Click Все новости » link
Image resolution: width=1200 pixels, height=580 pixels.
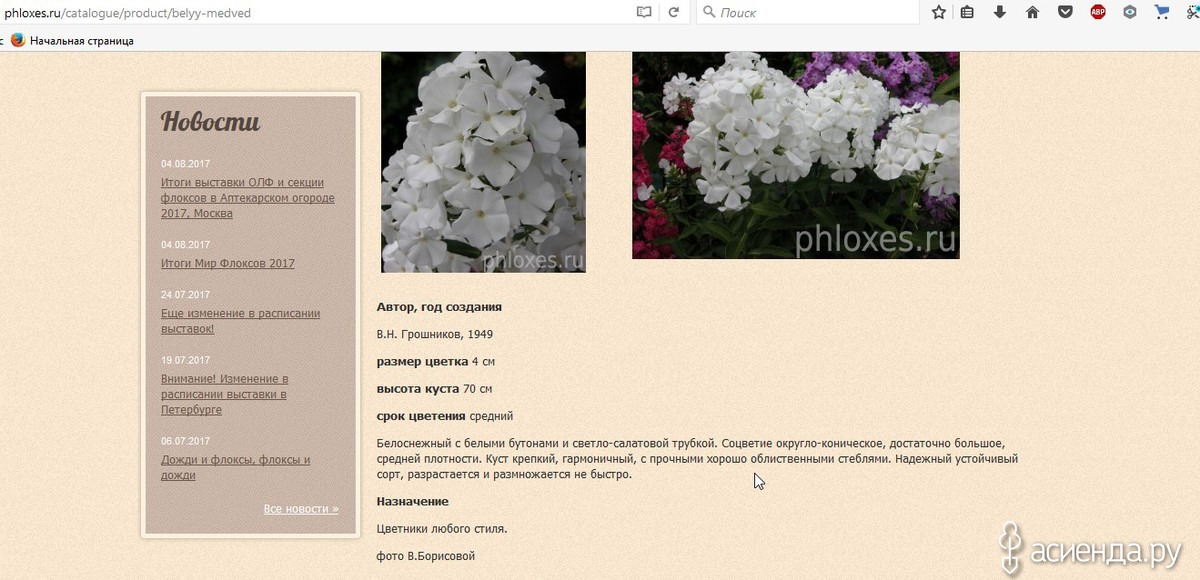tap(301, 509)
